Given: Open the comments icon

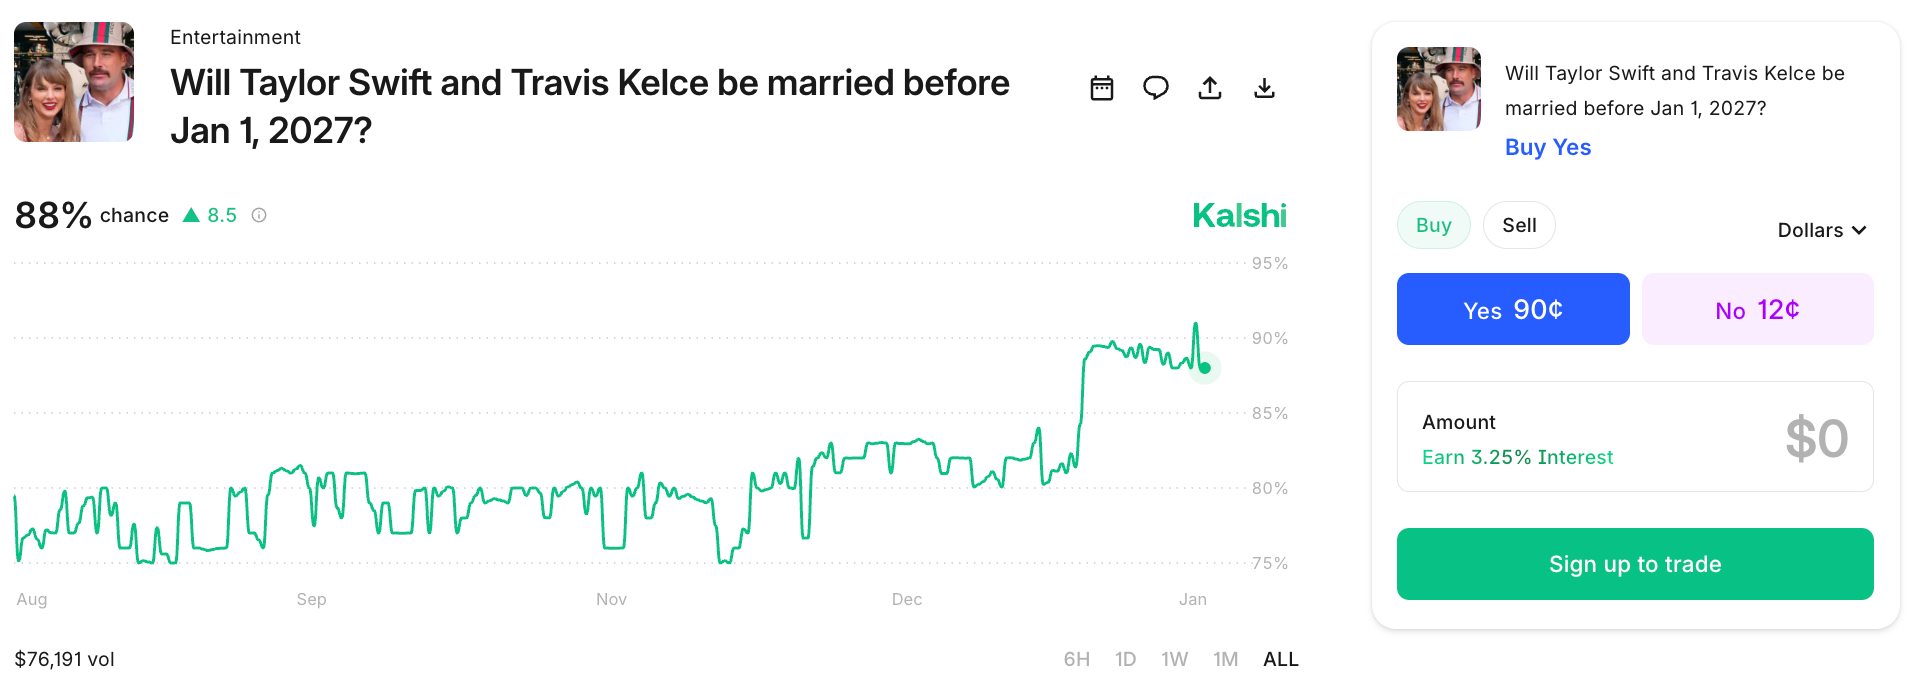Looking at the screenshot, I should point(1156,88).
